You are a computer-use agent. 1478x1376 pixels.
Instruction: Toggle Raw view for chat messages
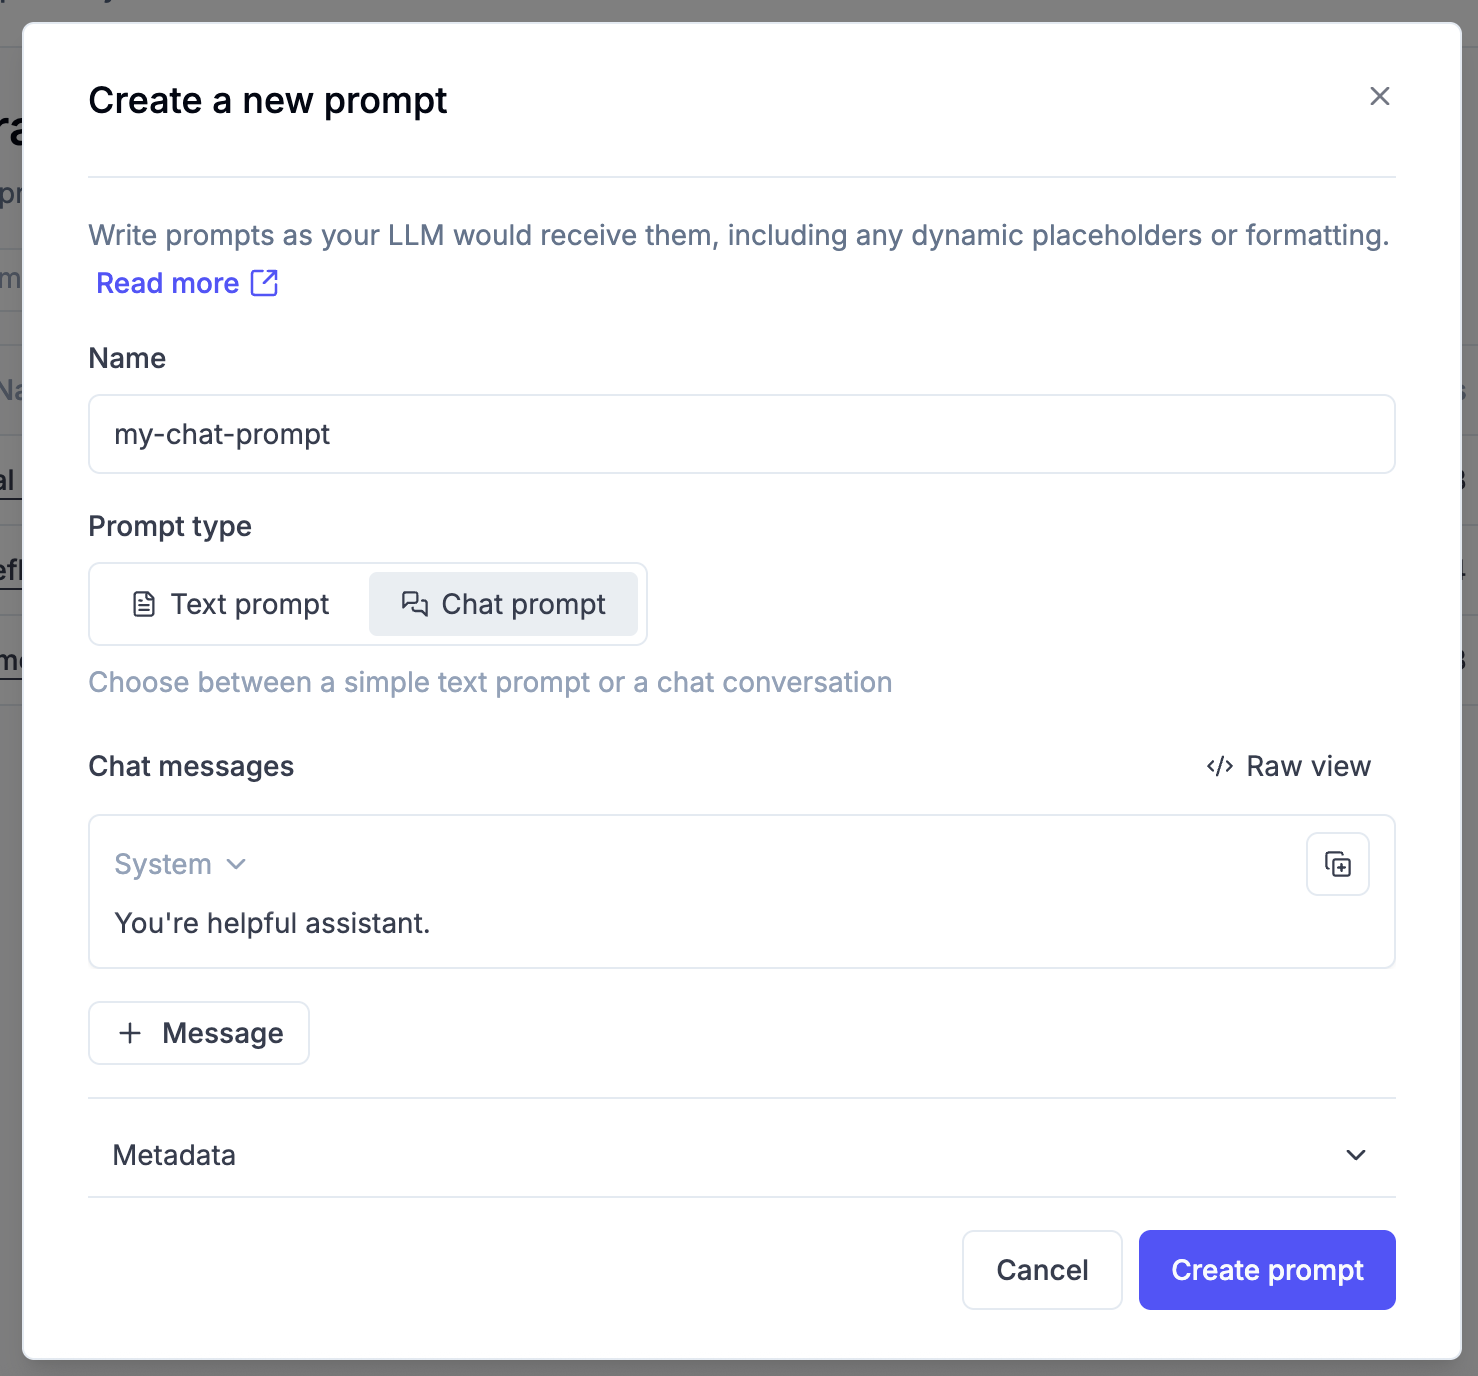tap(1288, 766)
